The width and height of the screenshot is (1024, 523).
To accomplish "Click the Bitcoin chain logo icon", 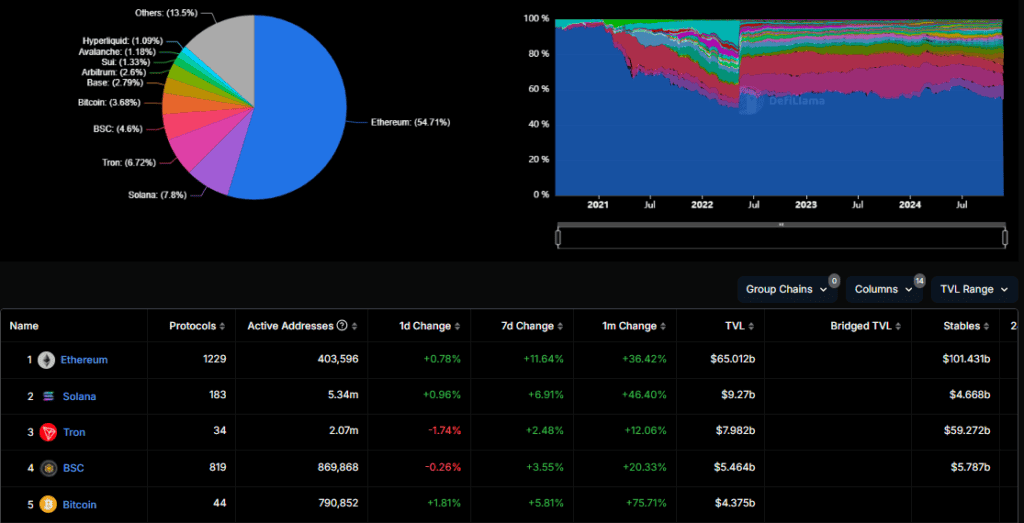I will [x=47, y=505].
